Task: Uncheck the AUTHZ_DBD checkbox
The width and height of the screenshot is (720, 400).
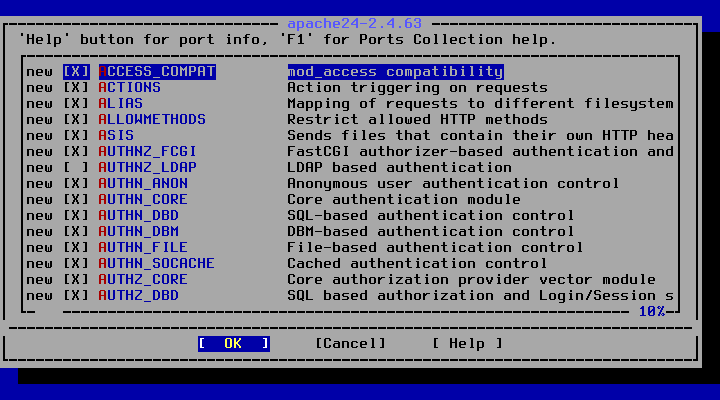Action: point(76,296)
